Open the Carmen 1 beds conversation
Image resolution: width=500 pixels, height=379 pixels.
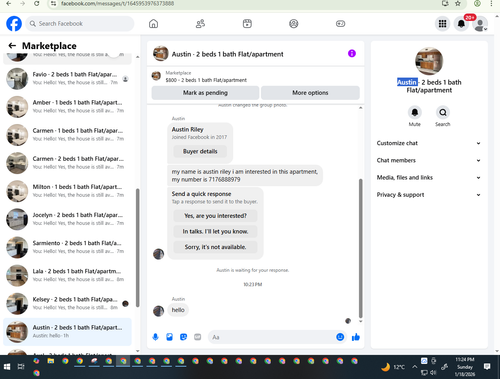(67, 135)
